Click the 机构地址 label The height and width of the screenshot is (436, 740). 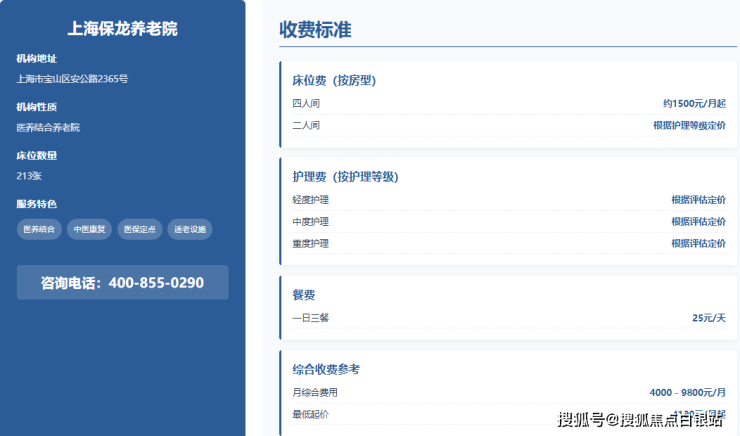click(36, 59)
